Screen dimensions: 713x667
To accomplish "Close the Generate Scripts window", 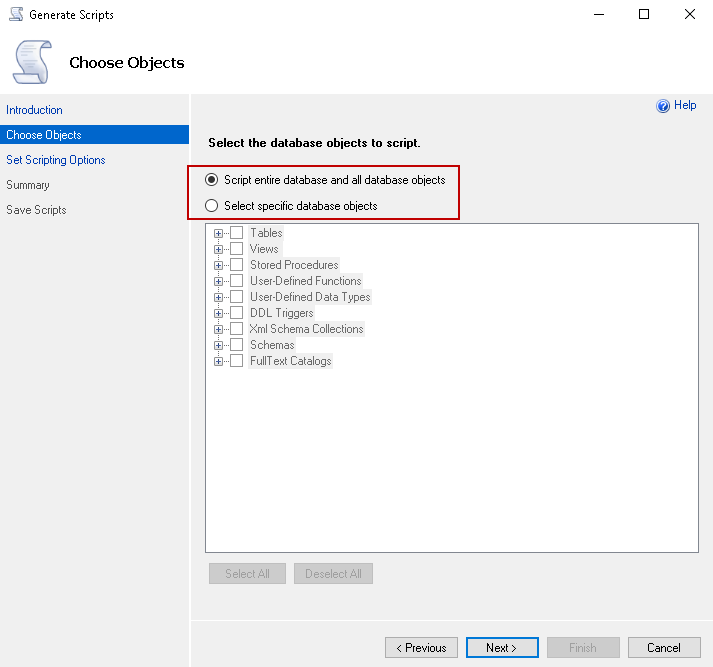I will [x=690, y=14].
